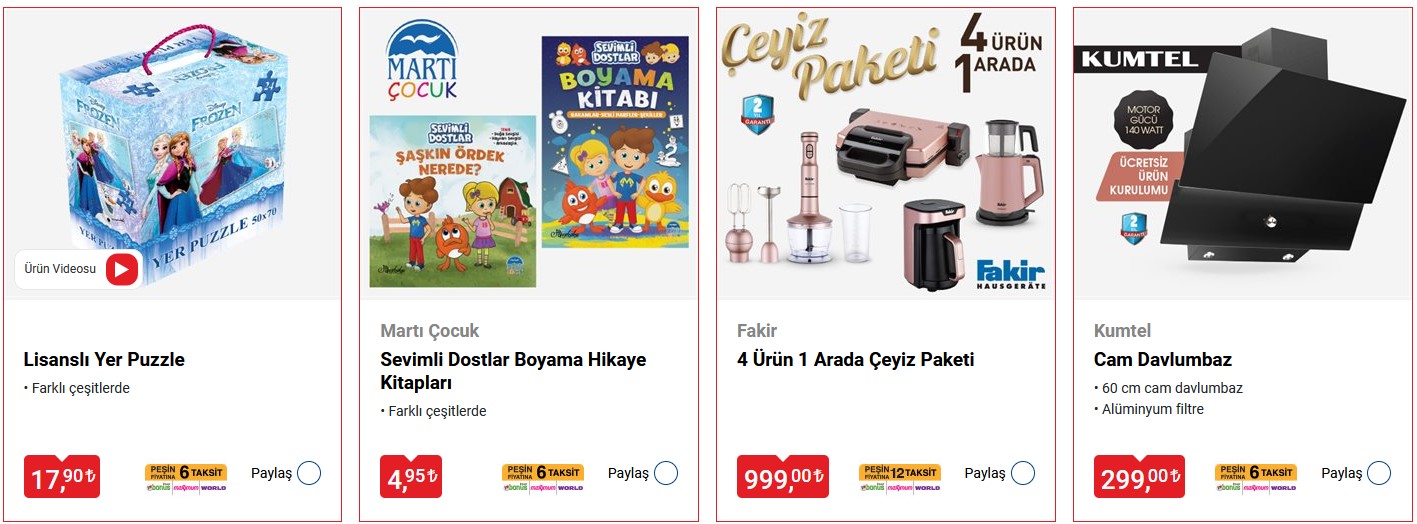Click the Fakir brand logo in product image
The image size is (1417, 524).
[x=1009, y=274]
